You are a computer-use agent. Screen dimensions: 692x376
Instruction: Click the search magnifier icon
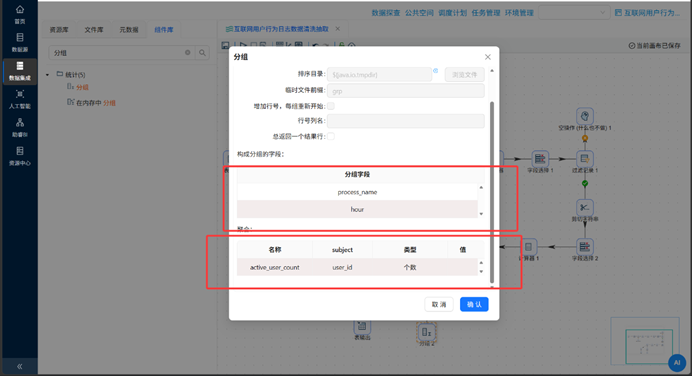202,53
